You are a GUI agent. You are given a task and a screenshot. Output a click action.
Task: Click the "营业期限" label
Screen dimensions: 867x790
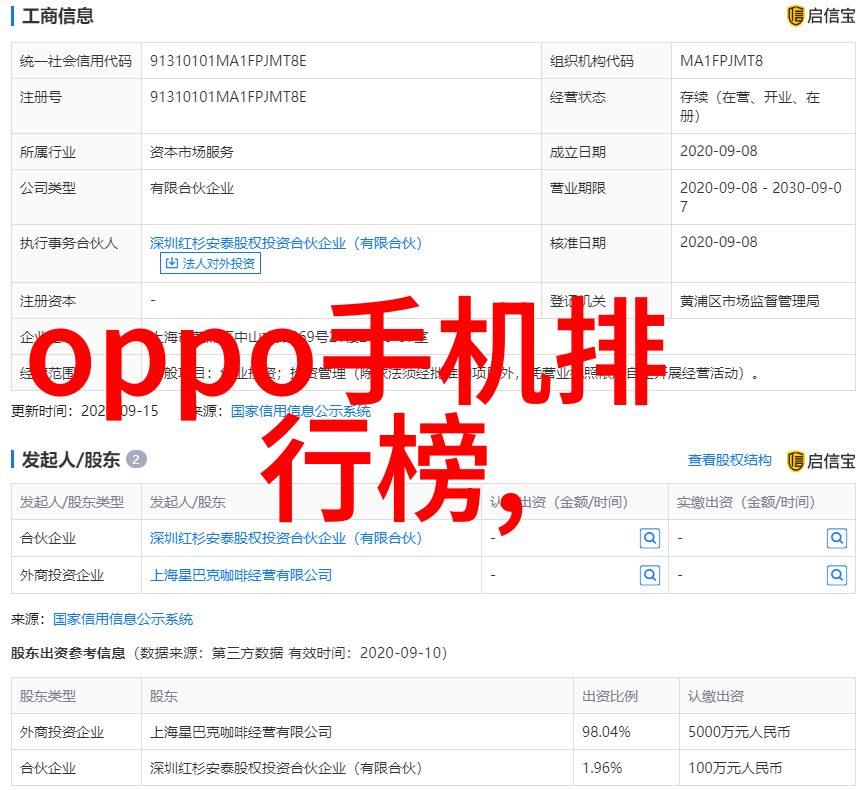pos(578,189)
